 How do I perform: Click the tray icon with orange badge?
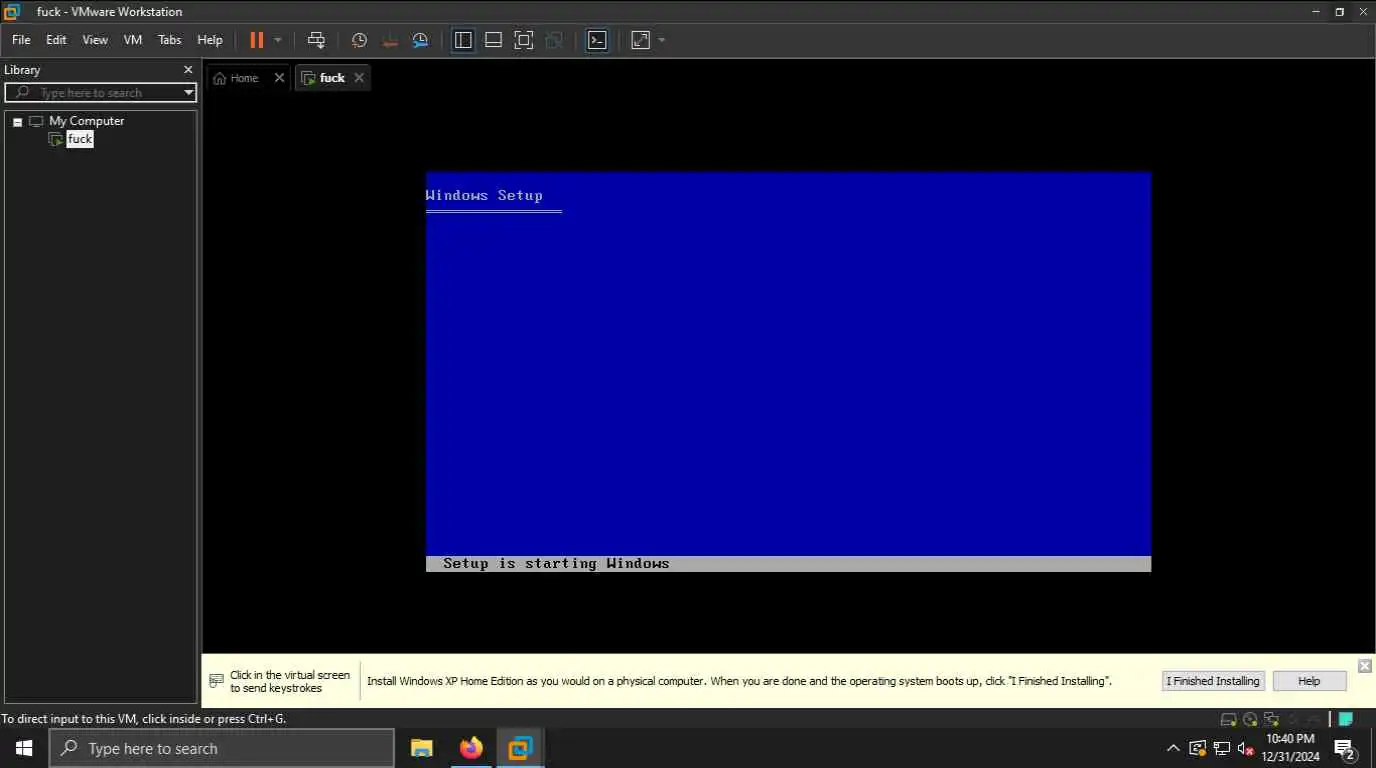[1197, 748]
